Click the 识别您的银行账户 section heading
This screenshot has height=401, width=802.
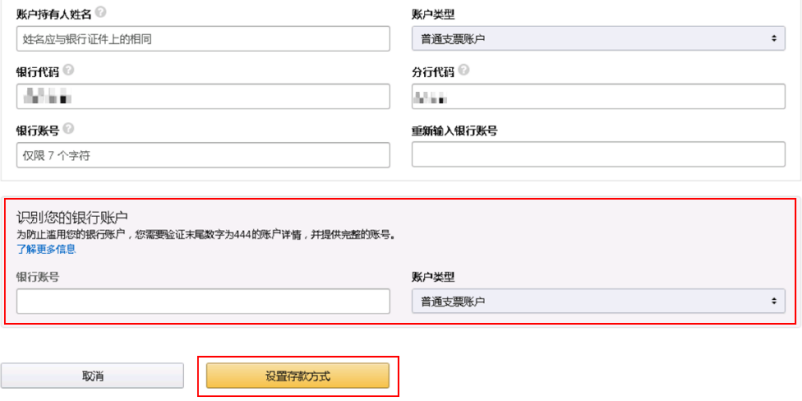(x=78, y=216)
